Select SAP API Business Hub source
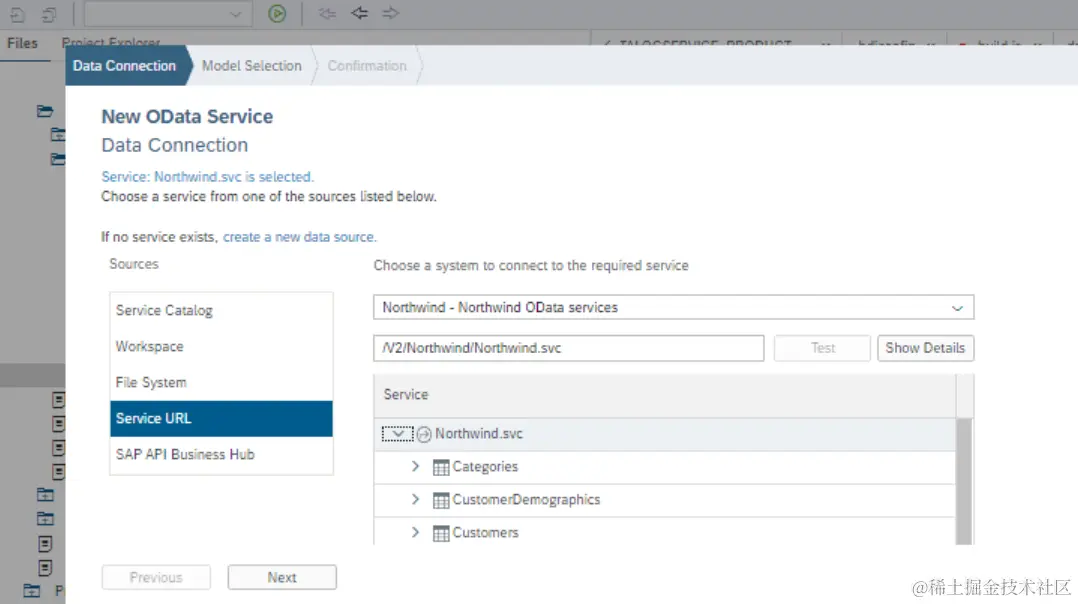 click(221, 454)
